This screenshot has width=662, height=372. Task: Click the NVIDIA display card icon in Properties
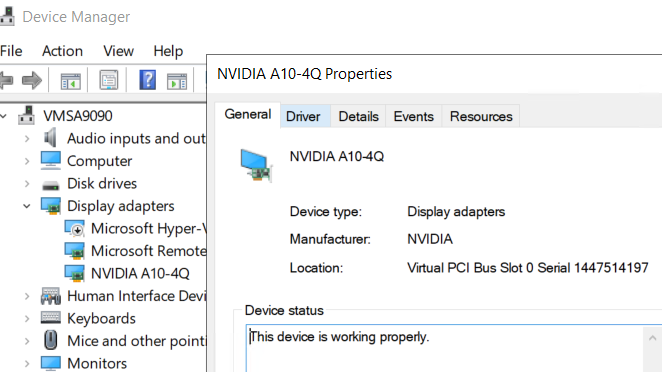(x=256, y=165)
